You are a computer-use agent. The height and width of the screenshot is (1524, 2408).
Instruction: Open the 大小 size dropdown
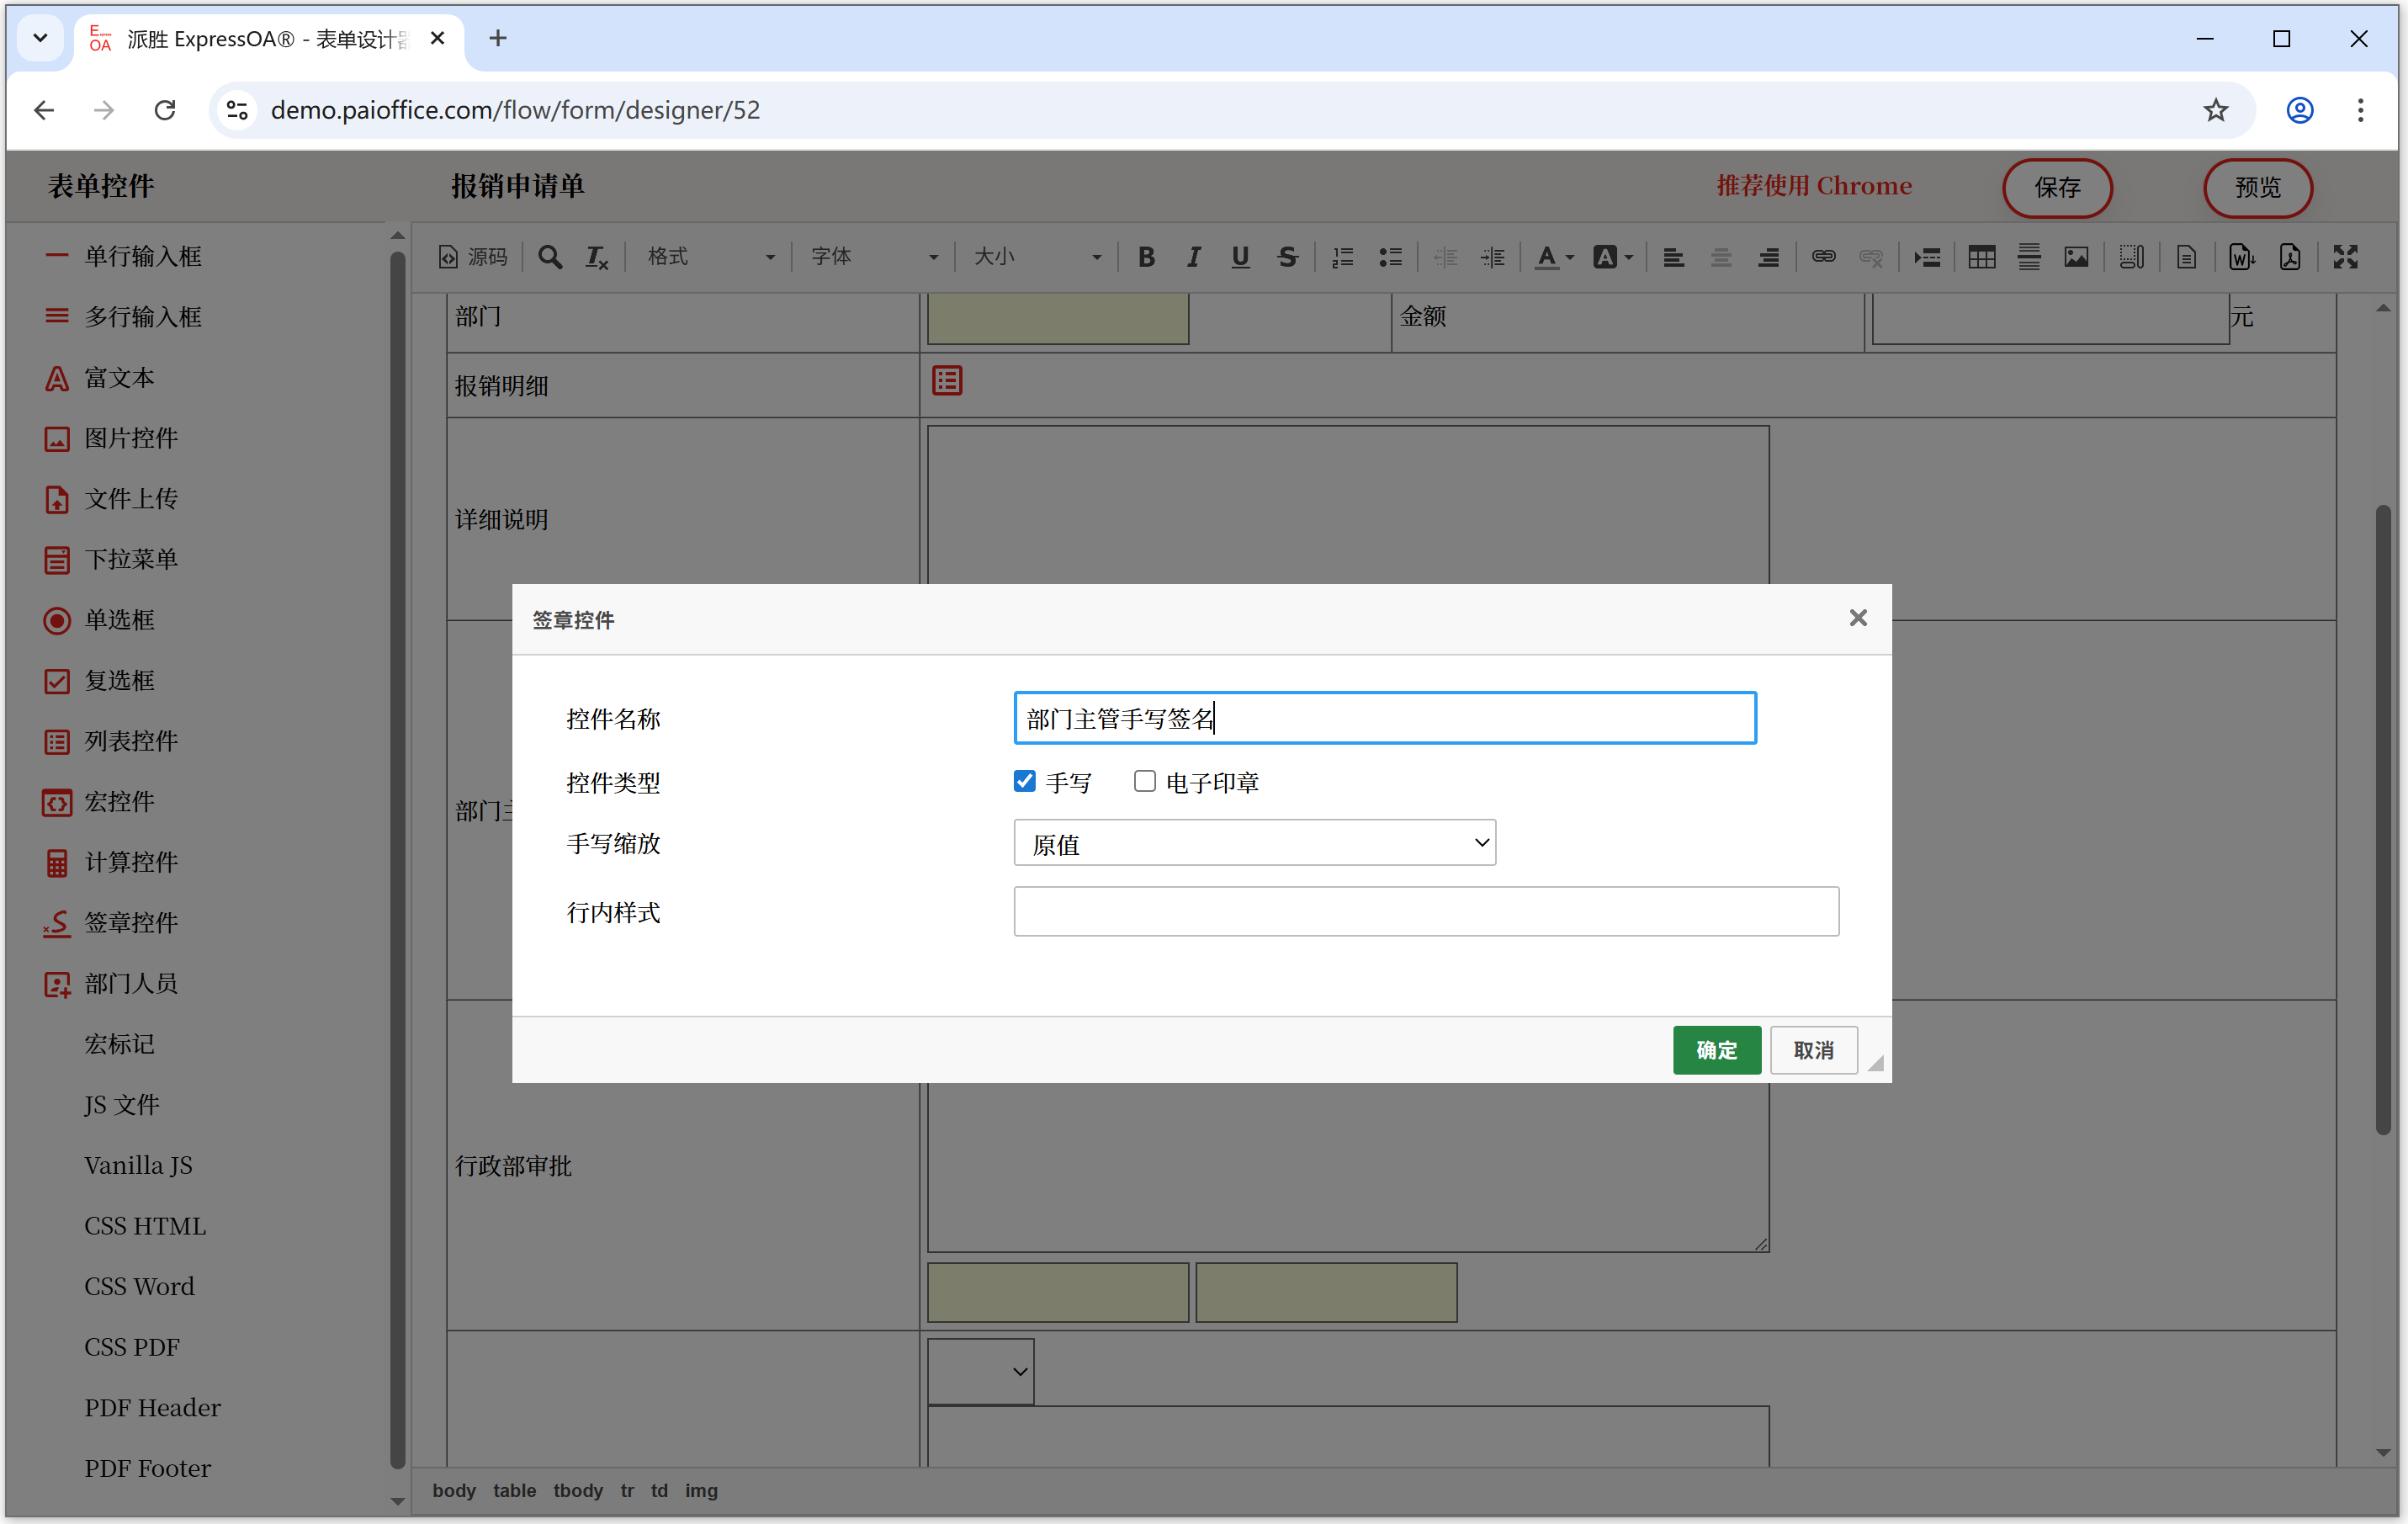[x=1036, y=257]
